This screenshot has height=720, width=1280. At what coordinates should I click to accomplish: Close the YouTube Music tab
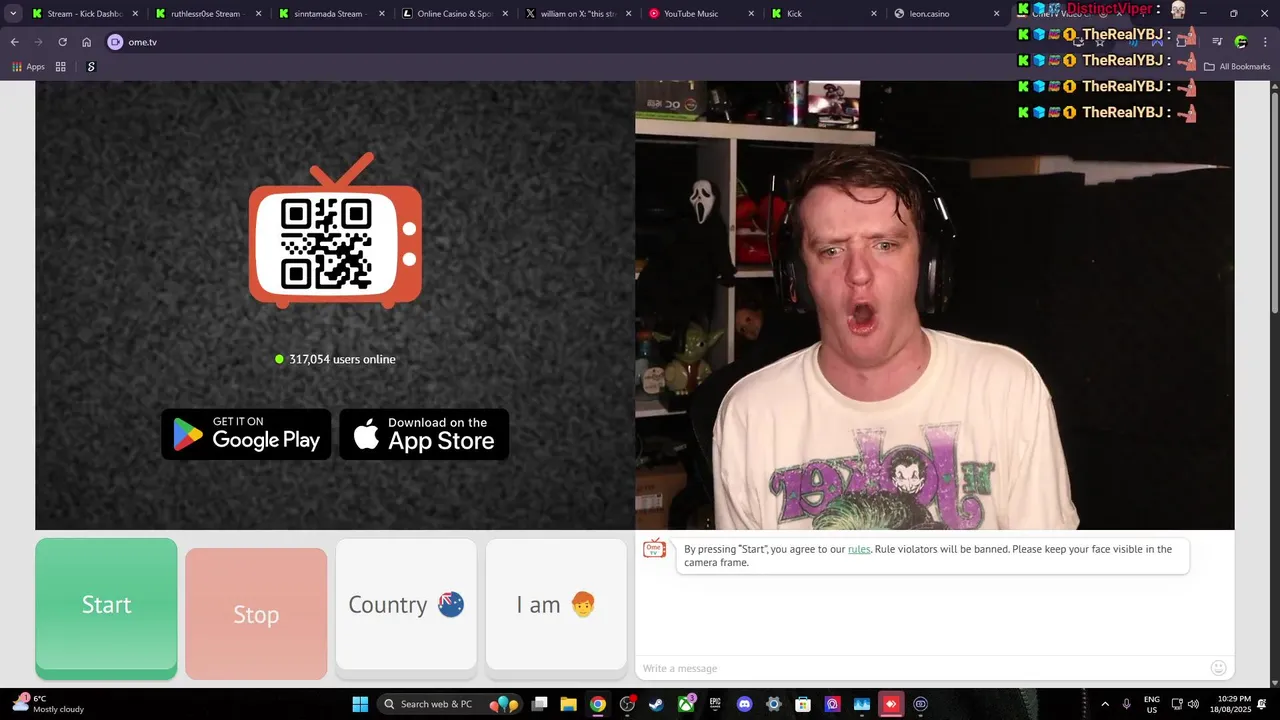tap(750, 14)
